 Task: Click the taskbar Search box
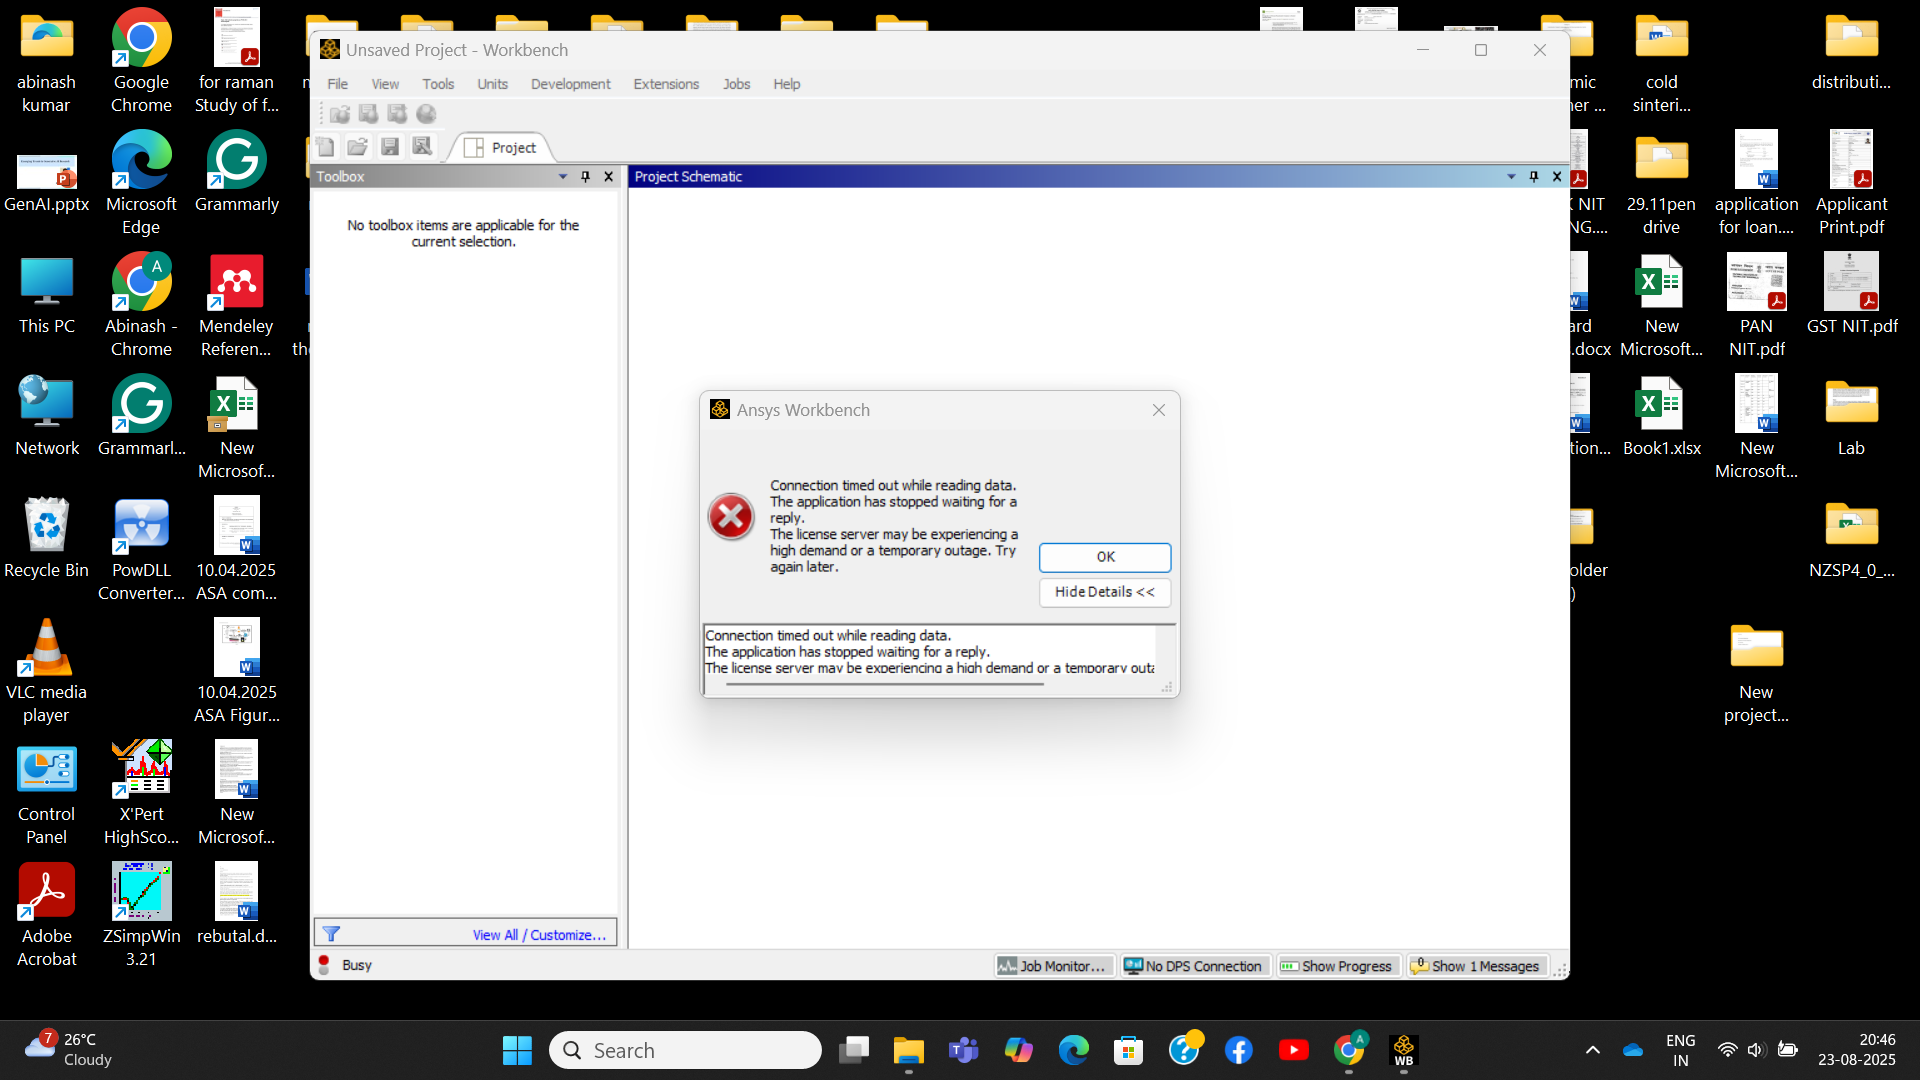point(685,1050)
